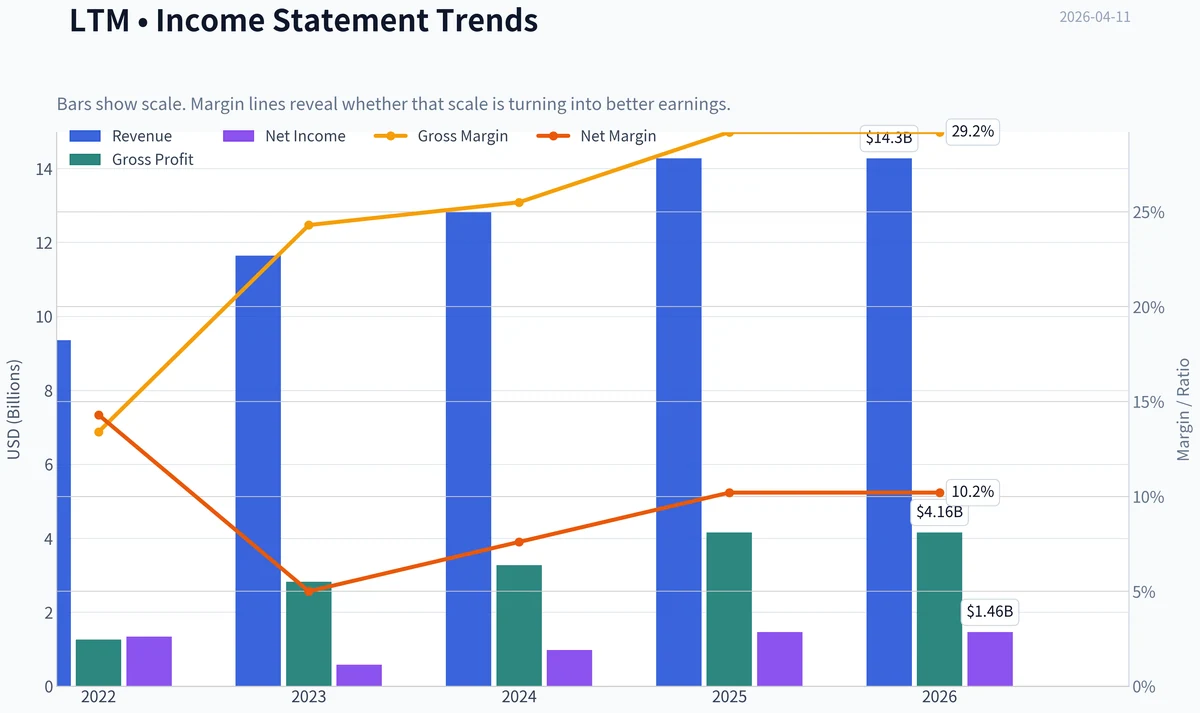This screenshot has width=1200, height=713.
Task: Click the 2023 x-axis label
Action: 309,697
